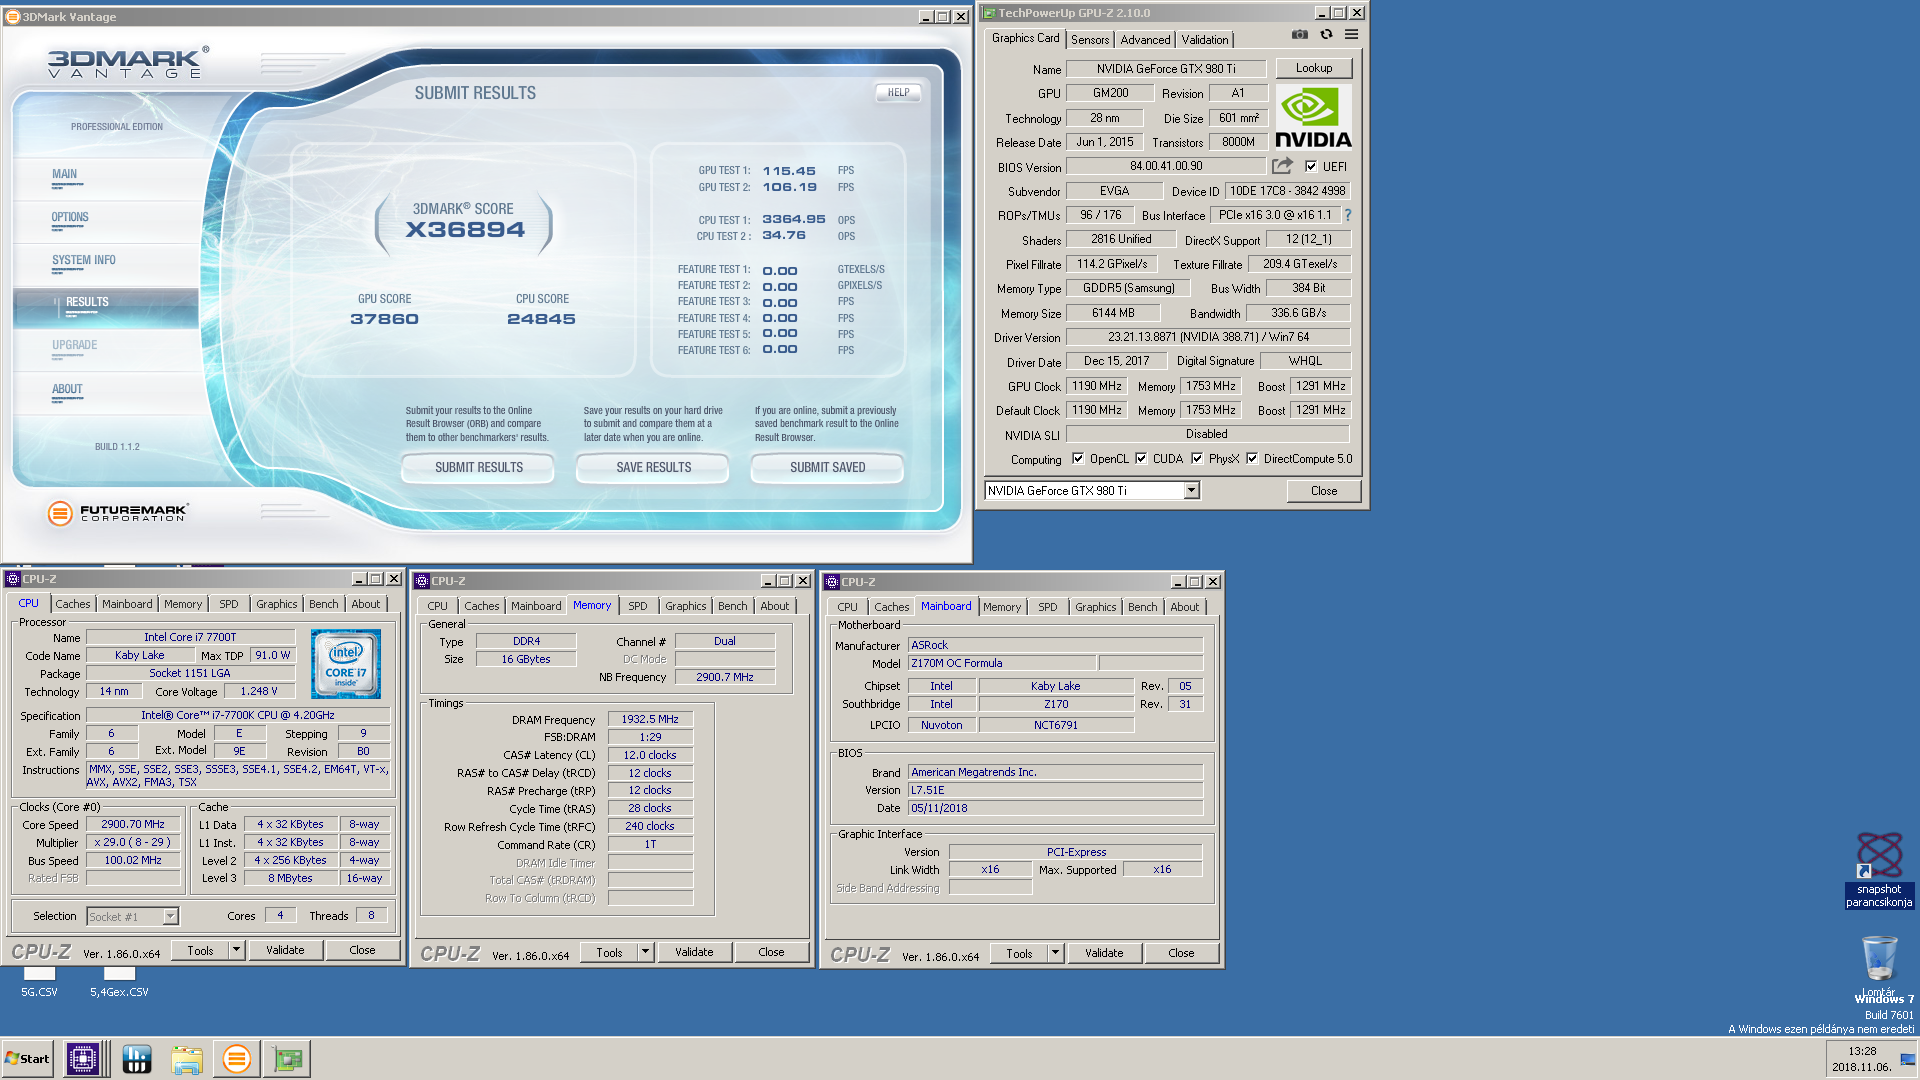Click Validate in CPU-Z Mainboard window
Viewport: 1920px width, 1080px height.
coord(1104,953)
